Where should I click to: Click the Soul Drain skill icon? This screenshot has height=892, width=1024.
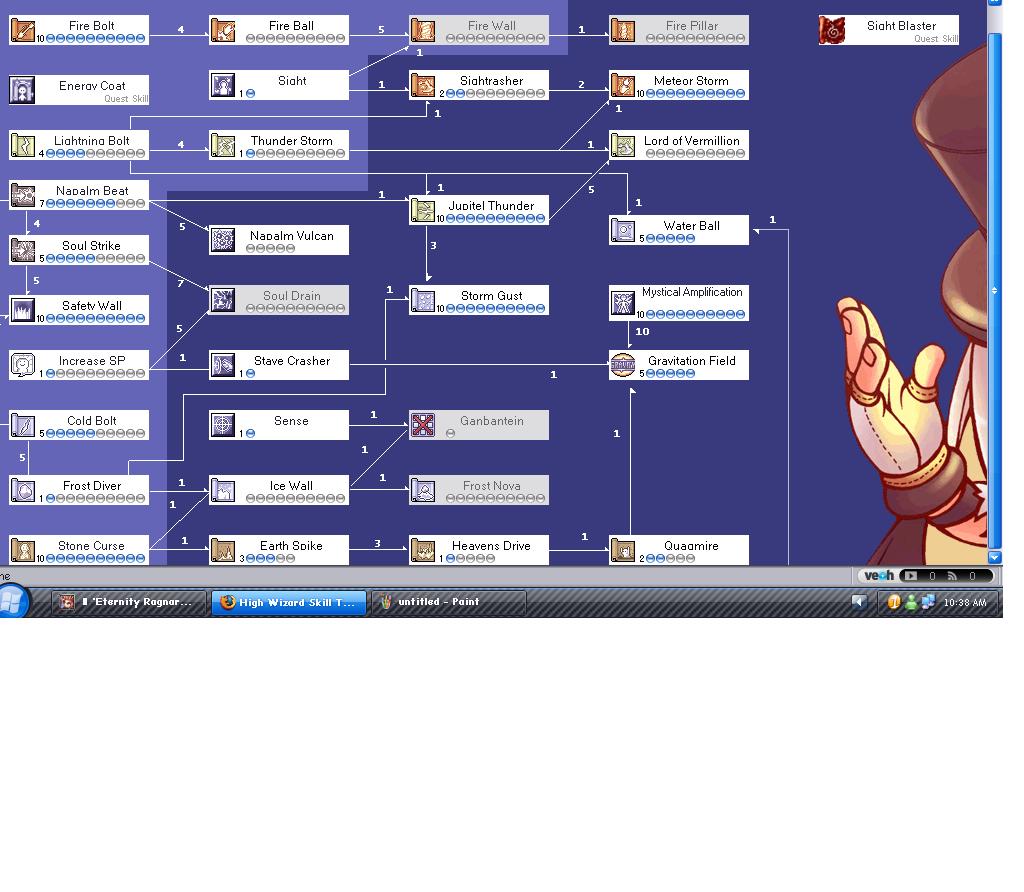[x=223, y=300]
